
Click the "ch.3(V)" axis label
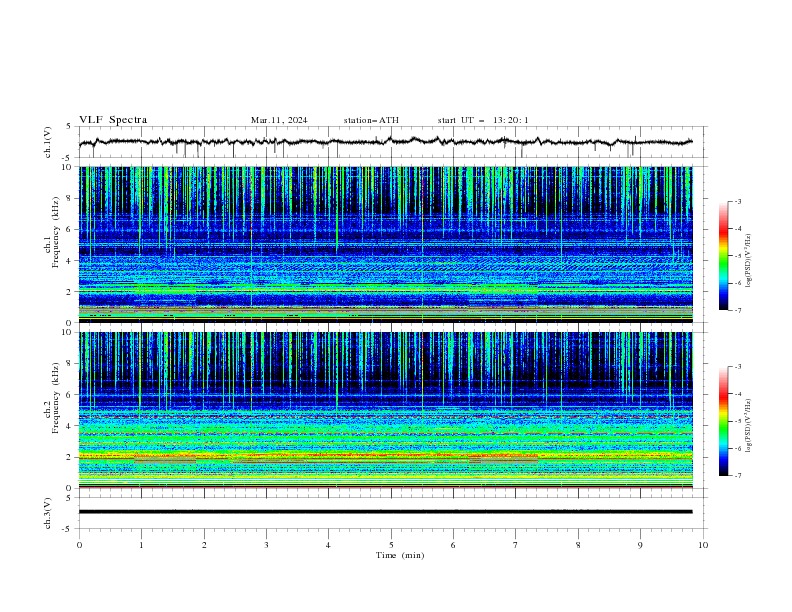48,513
